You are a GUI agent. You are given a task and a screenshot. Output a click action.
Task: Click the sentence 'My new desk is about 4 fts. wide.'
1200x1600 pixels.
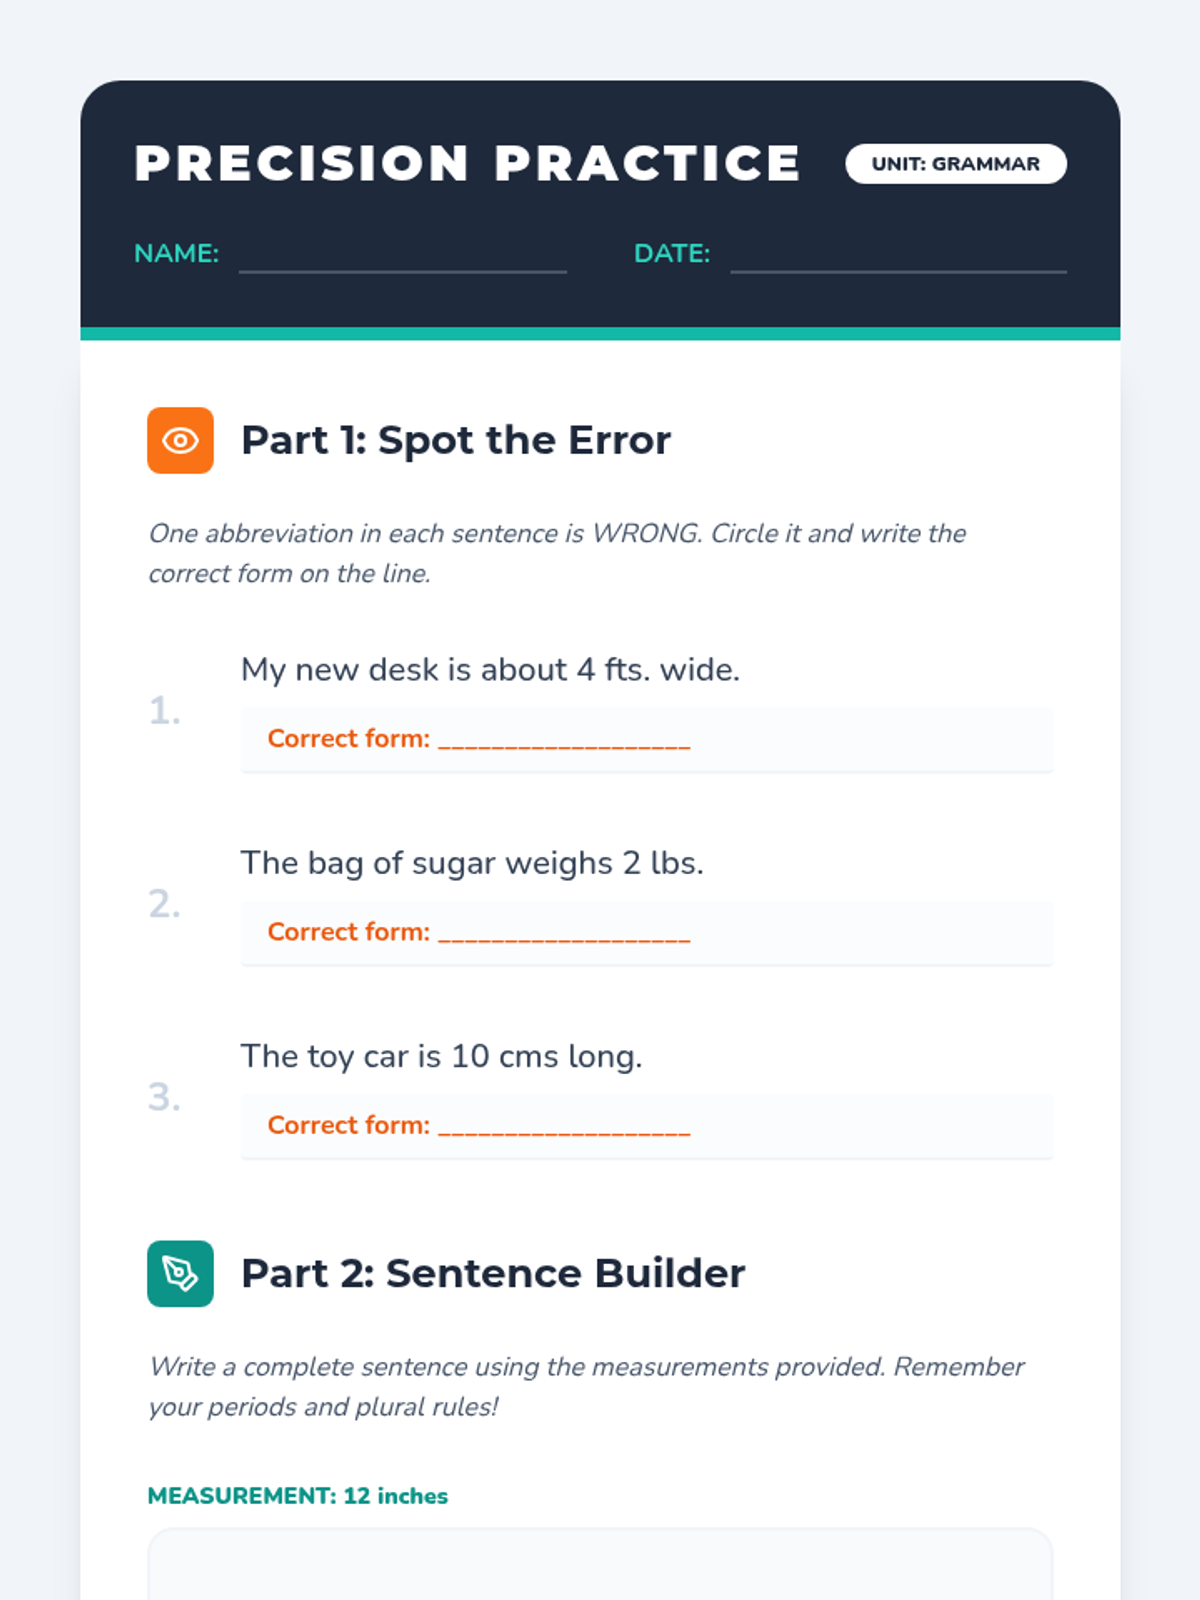click(490, 669)
